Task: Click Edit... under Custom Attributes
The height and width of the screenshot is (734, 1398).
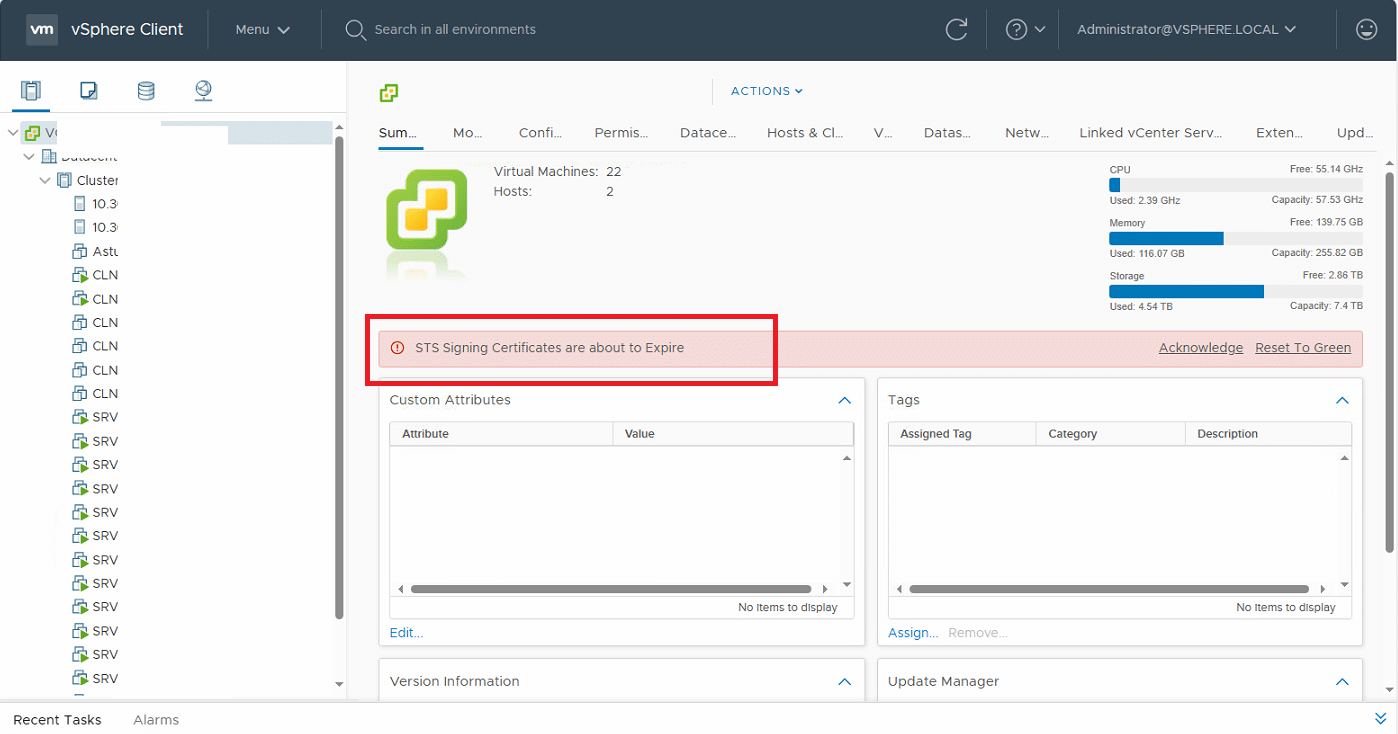Action: pyautogui.click(x=406, y=633)
